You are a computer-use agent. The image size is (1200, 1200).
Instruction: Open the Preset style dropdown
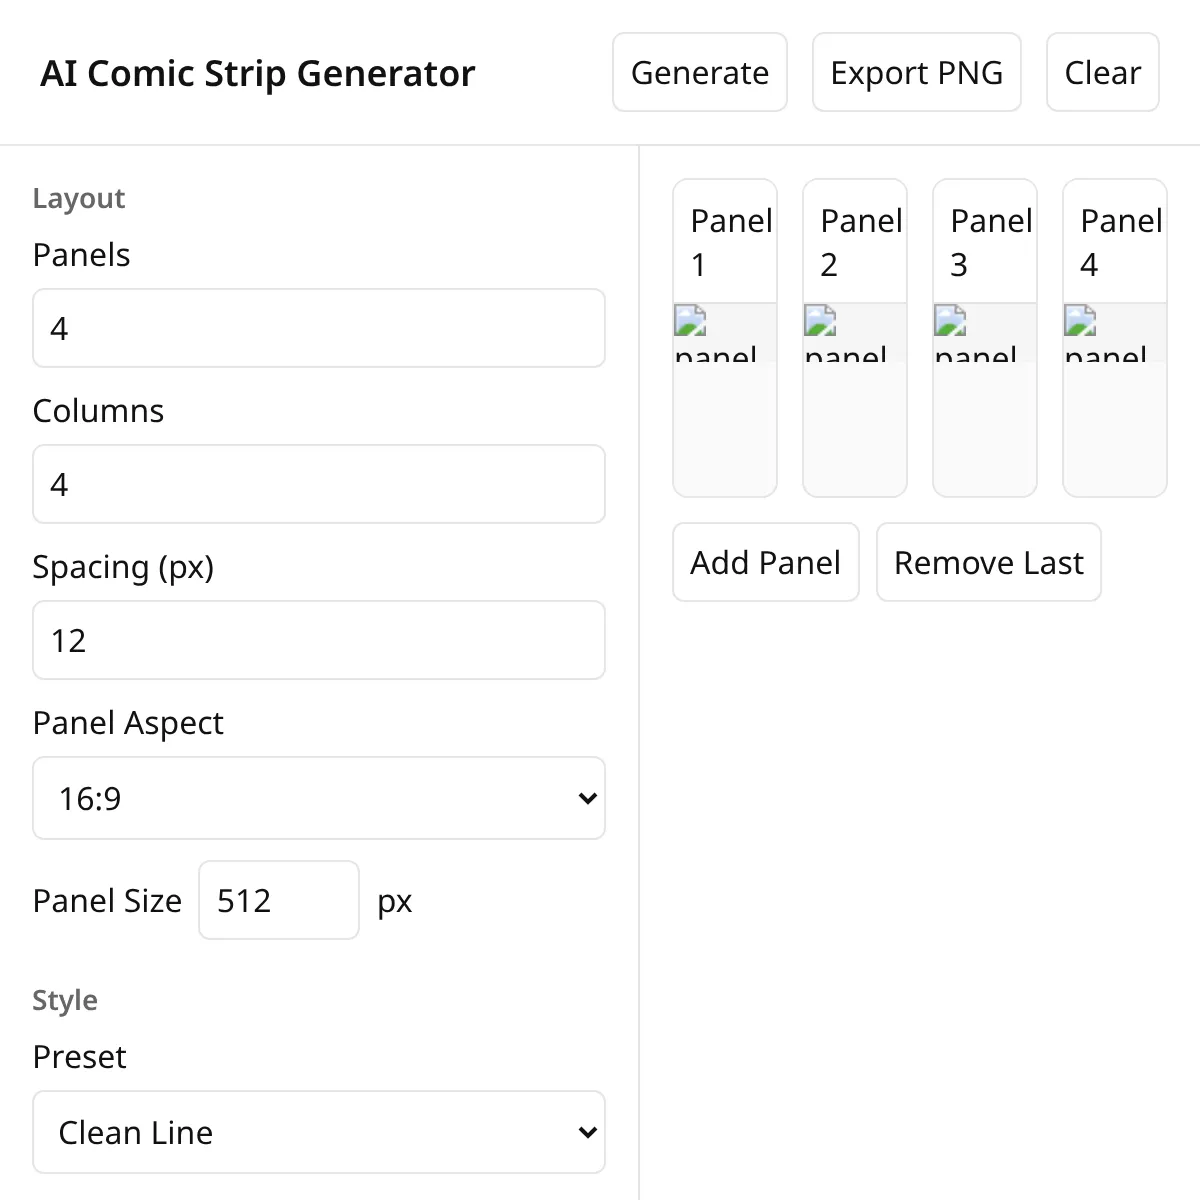click(319, 1132)
